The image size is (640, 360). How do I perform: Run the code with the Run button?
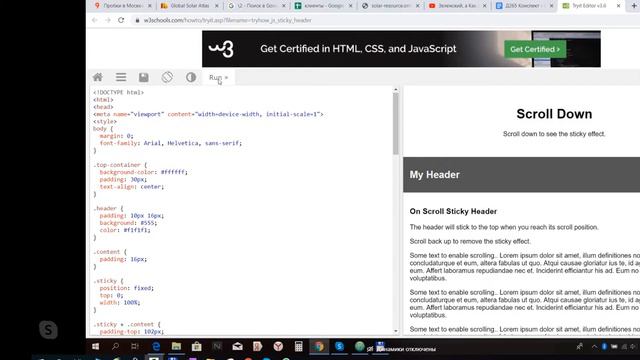pyautogui.click(x=219, y=78)
